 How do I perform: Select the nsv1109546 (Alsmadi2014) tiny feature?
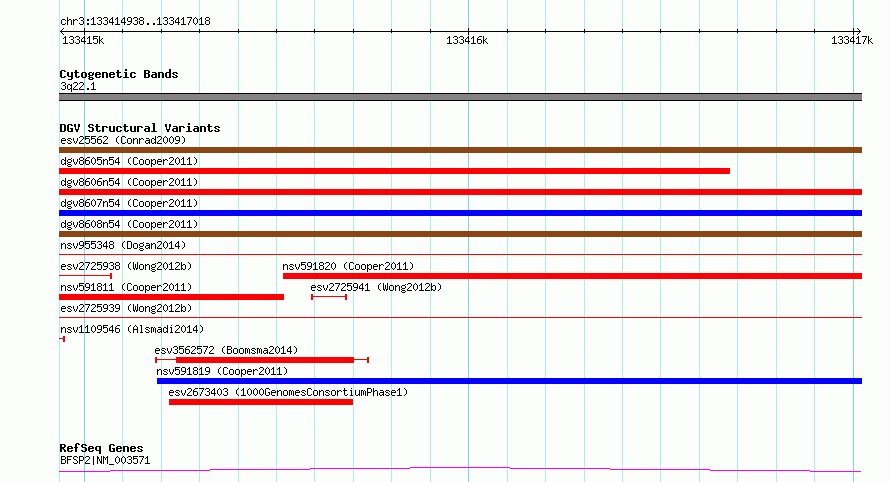tap(62, 339)
